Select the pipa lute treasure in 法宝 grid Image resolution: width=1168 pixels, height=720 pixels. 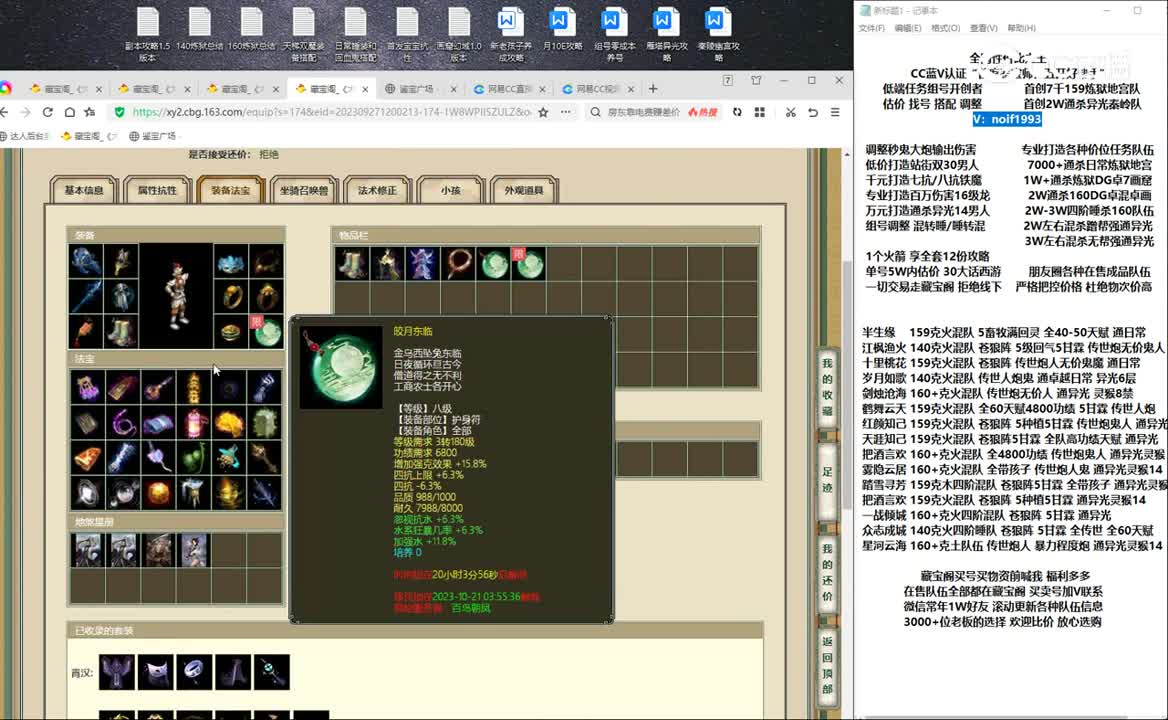click(x=158, y=388)
